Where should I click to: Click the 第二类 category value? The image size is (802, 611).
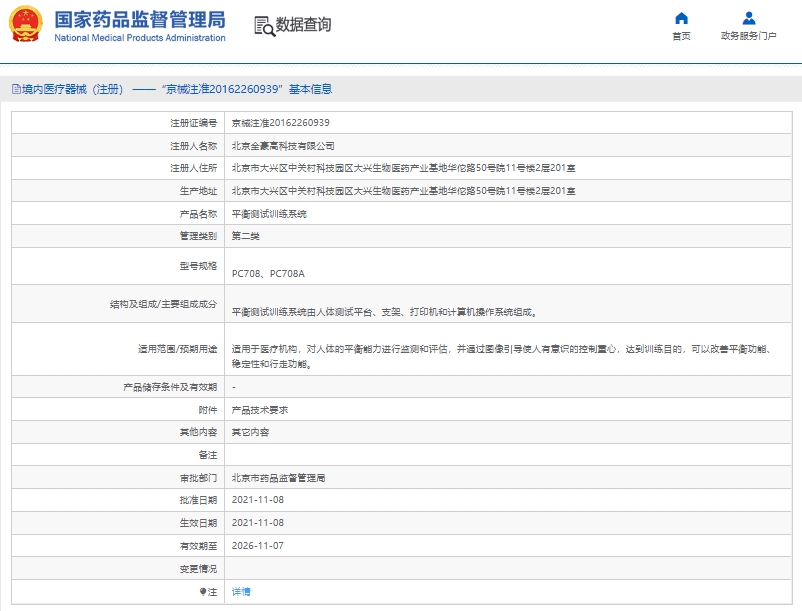tap(246, 236)
